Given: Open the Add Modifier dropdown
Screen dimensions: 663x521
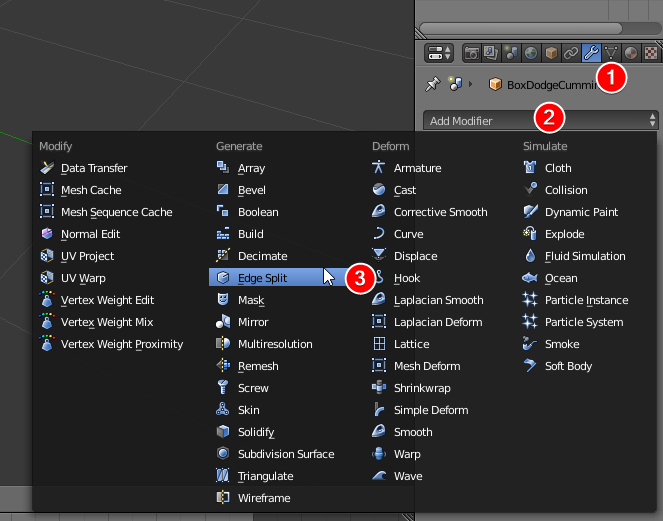Looking at the screenshot, I should pos(541,121).
